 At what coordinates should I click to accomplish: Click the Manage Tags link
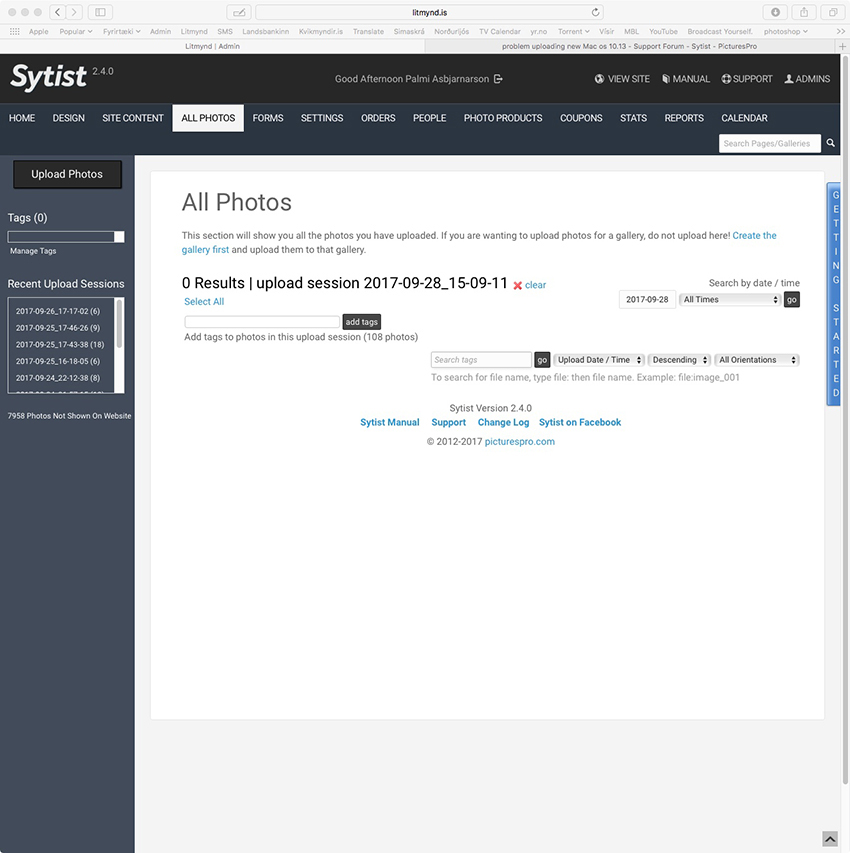coord(33,251)
